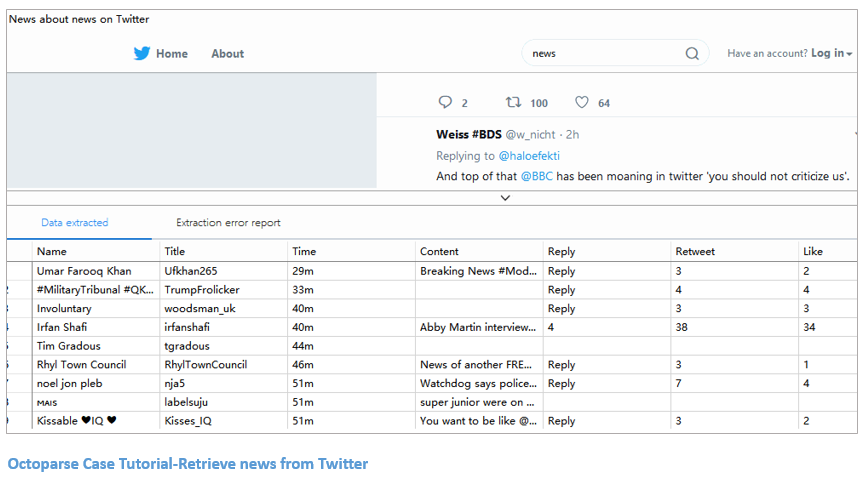Image resolution: width=864 pixels, height=490 pixels.
Task: Click the @BBC mention link
Action: 536,177
